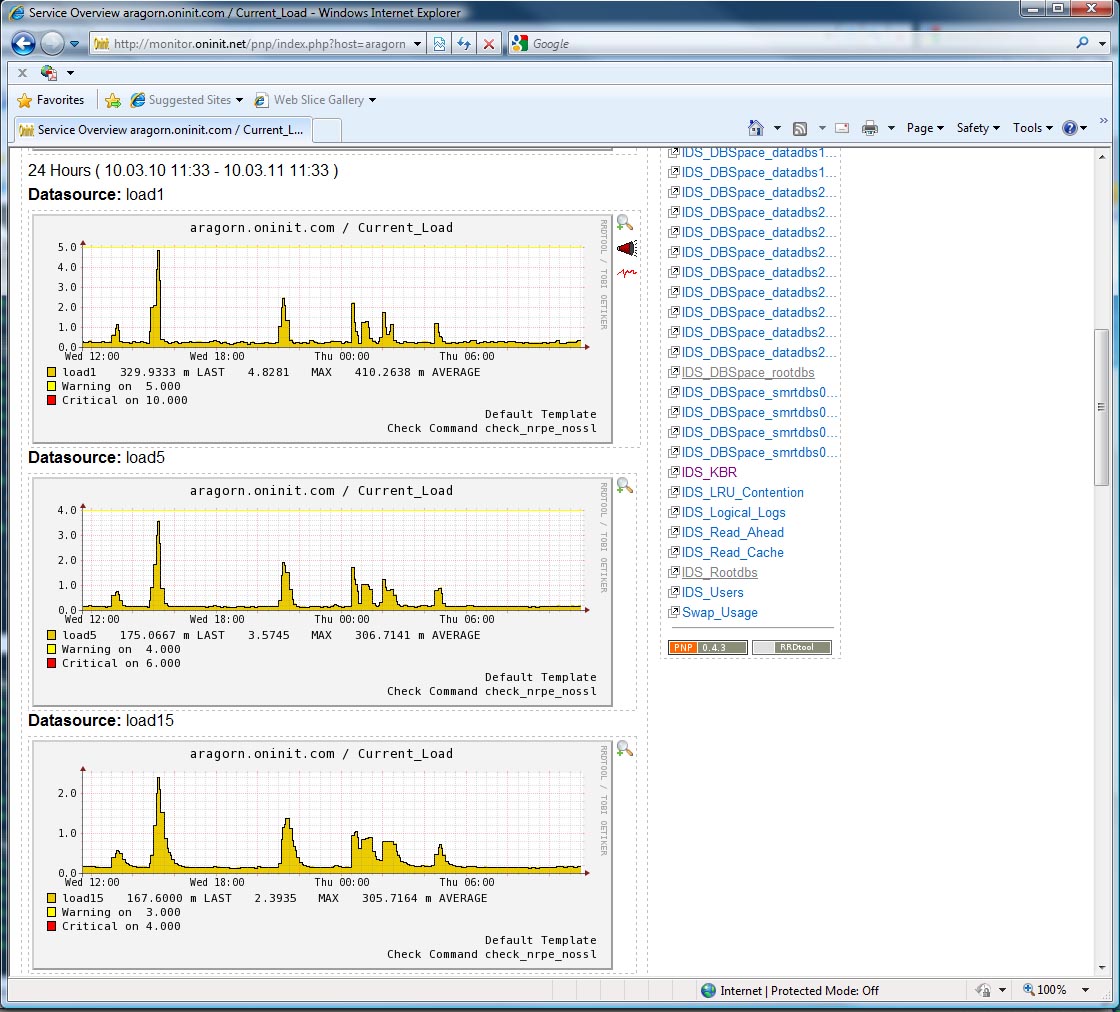Open Swap_Usage link

click(x=720, y=612)
